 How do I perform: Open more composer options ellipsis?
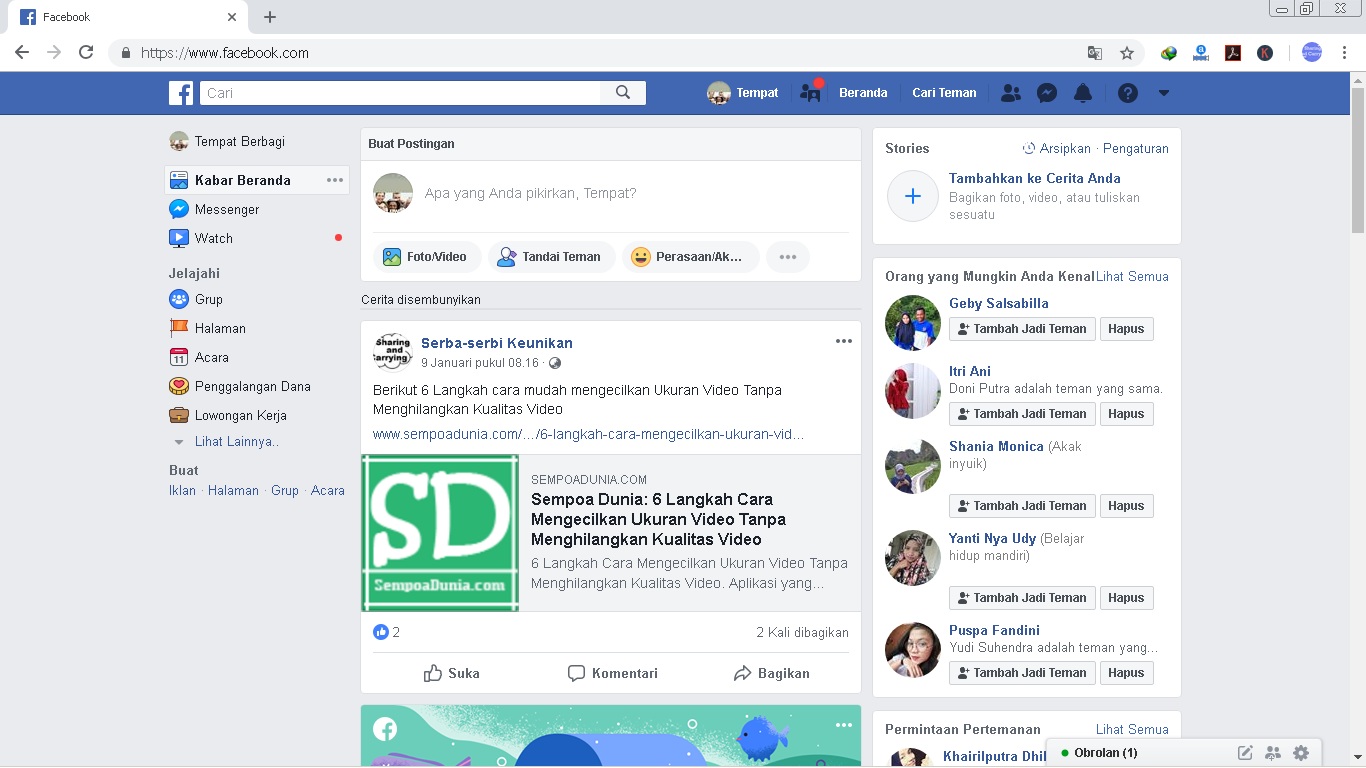coord(788,257)
